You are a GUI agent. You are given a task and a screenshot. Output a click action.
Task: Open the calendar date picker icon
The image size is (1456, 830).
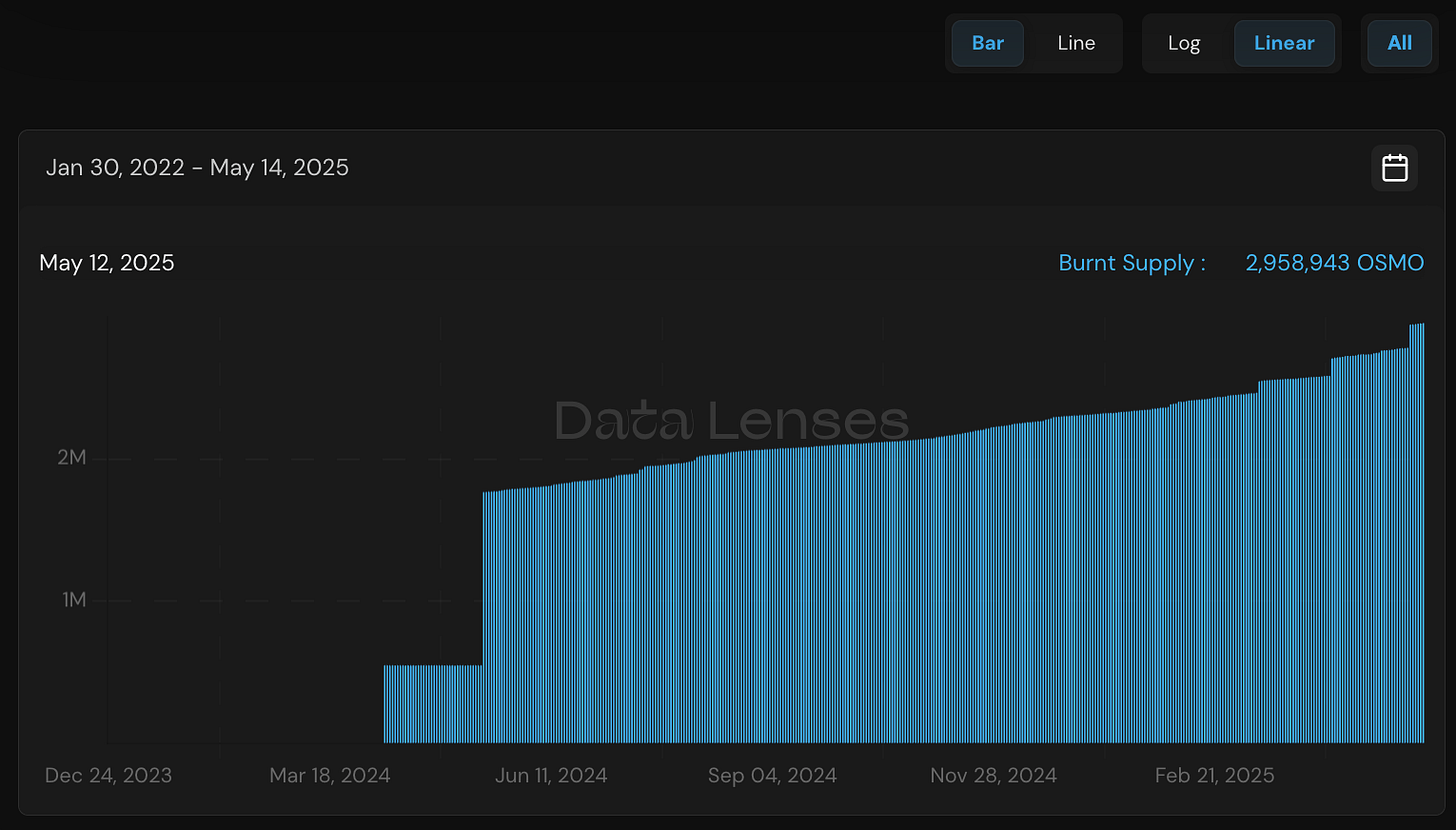(1394, 167)
